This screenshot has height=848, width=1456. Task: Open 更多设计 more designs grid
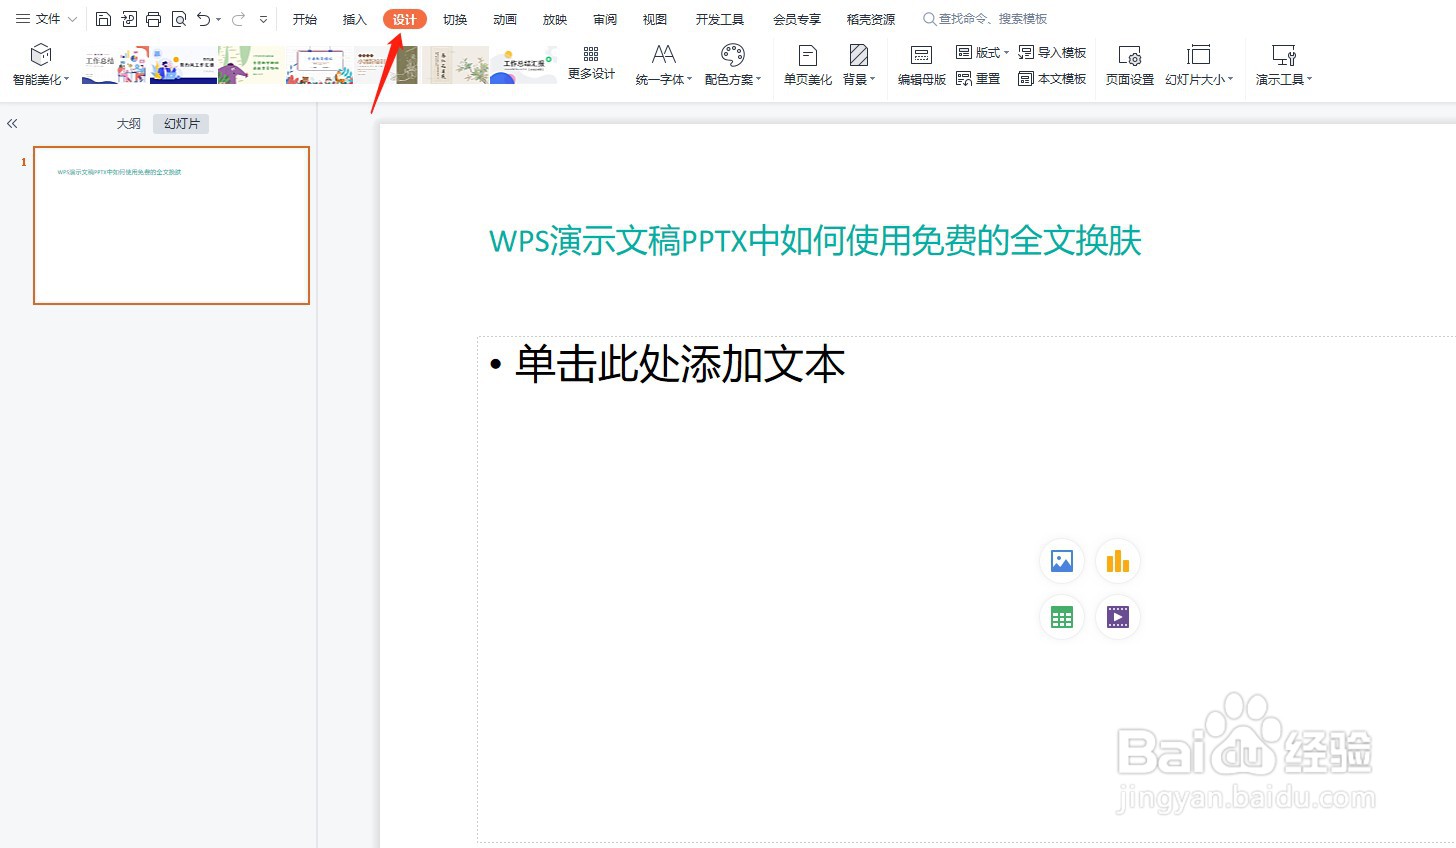[x=591, y=62]
